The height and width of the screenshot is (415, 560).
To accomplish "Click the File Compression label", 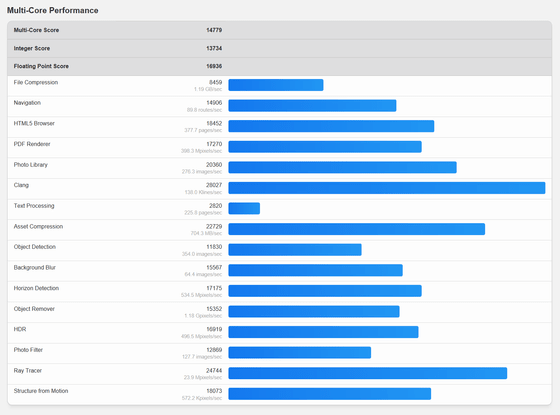I will (36, 82).
